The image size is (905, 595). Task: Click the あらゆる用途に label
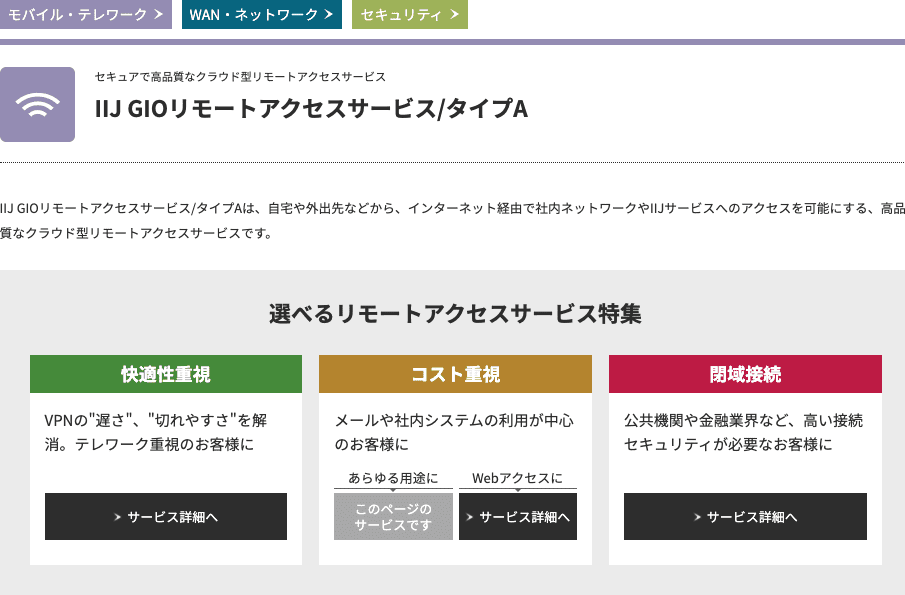pos(393,478)
